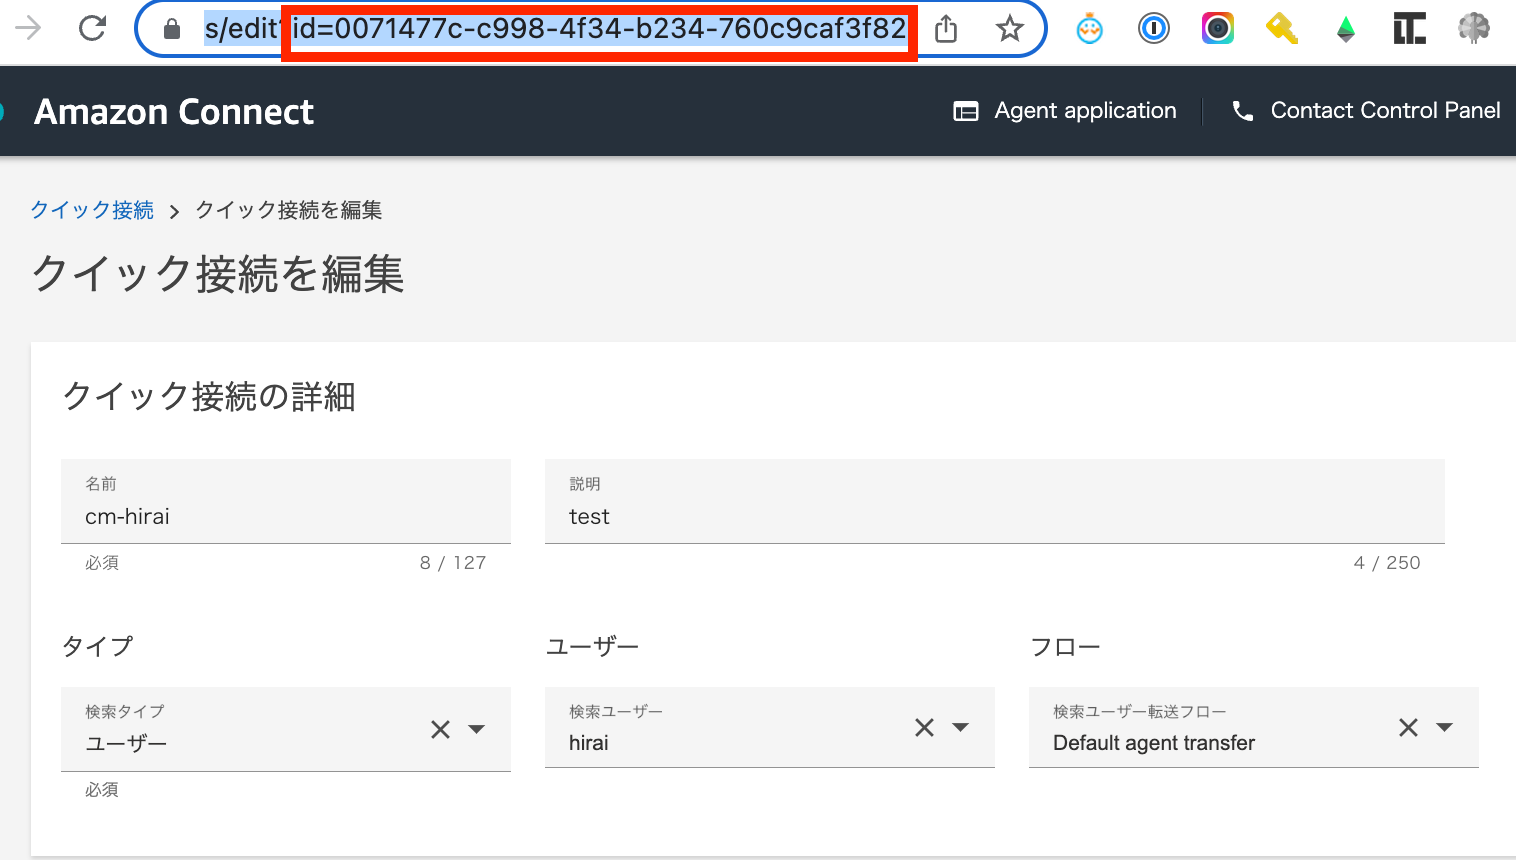Click the share icon in the address bar
Image resolution: width=1516 pixels, height=860 pixels.
point(946,28)
